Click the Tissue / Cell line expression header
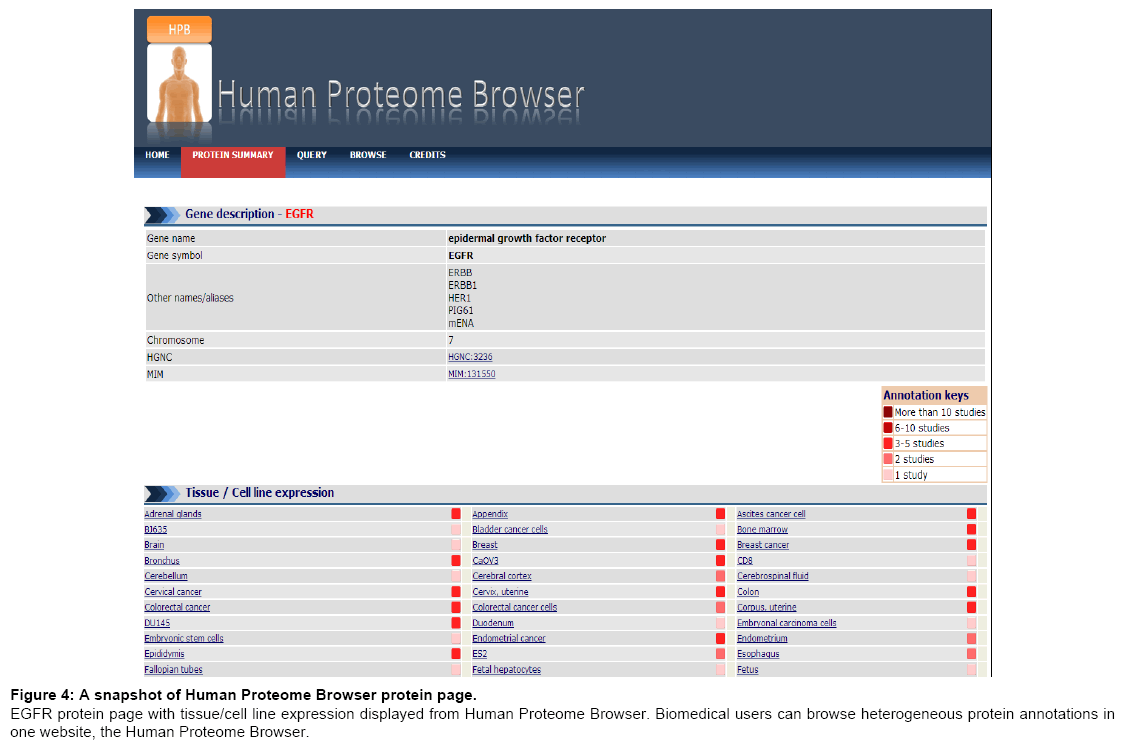Screen dimensions: 1126x742 point(259,493)
